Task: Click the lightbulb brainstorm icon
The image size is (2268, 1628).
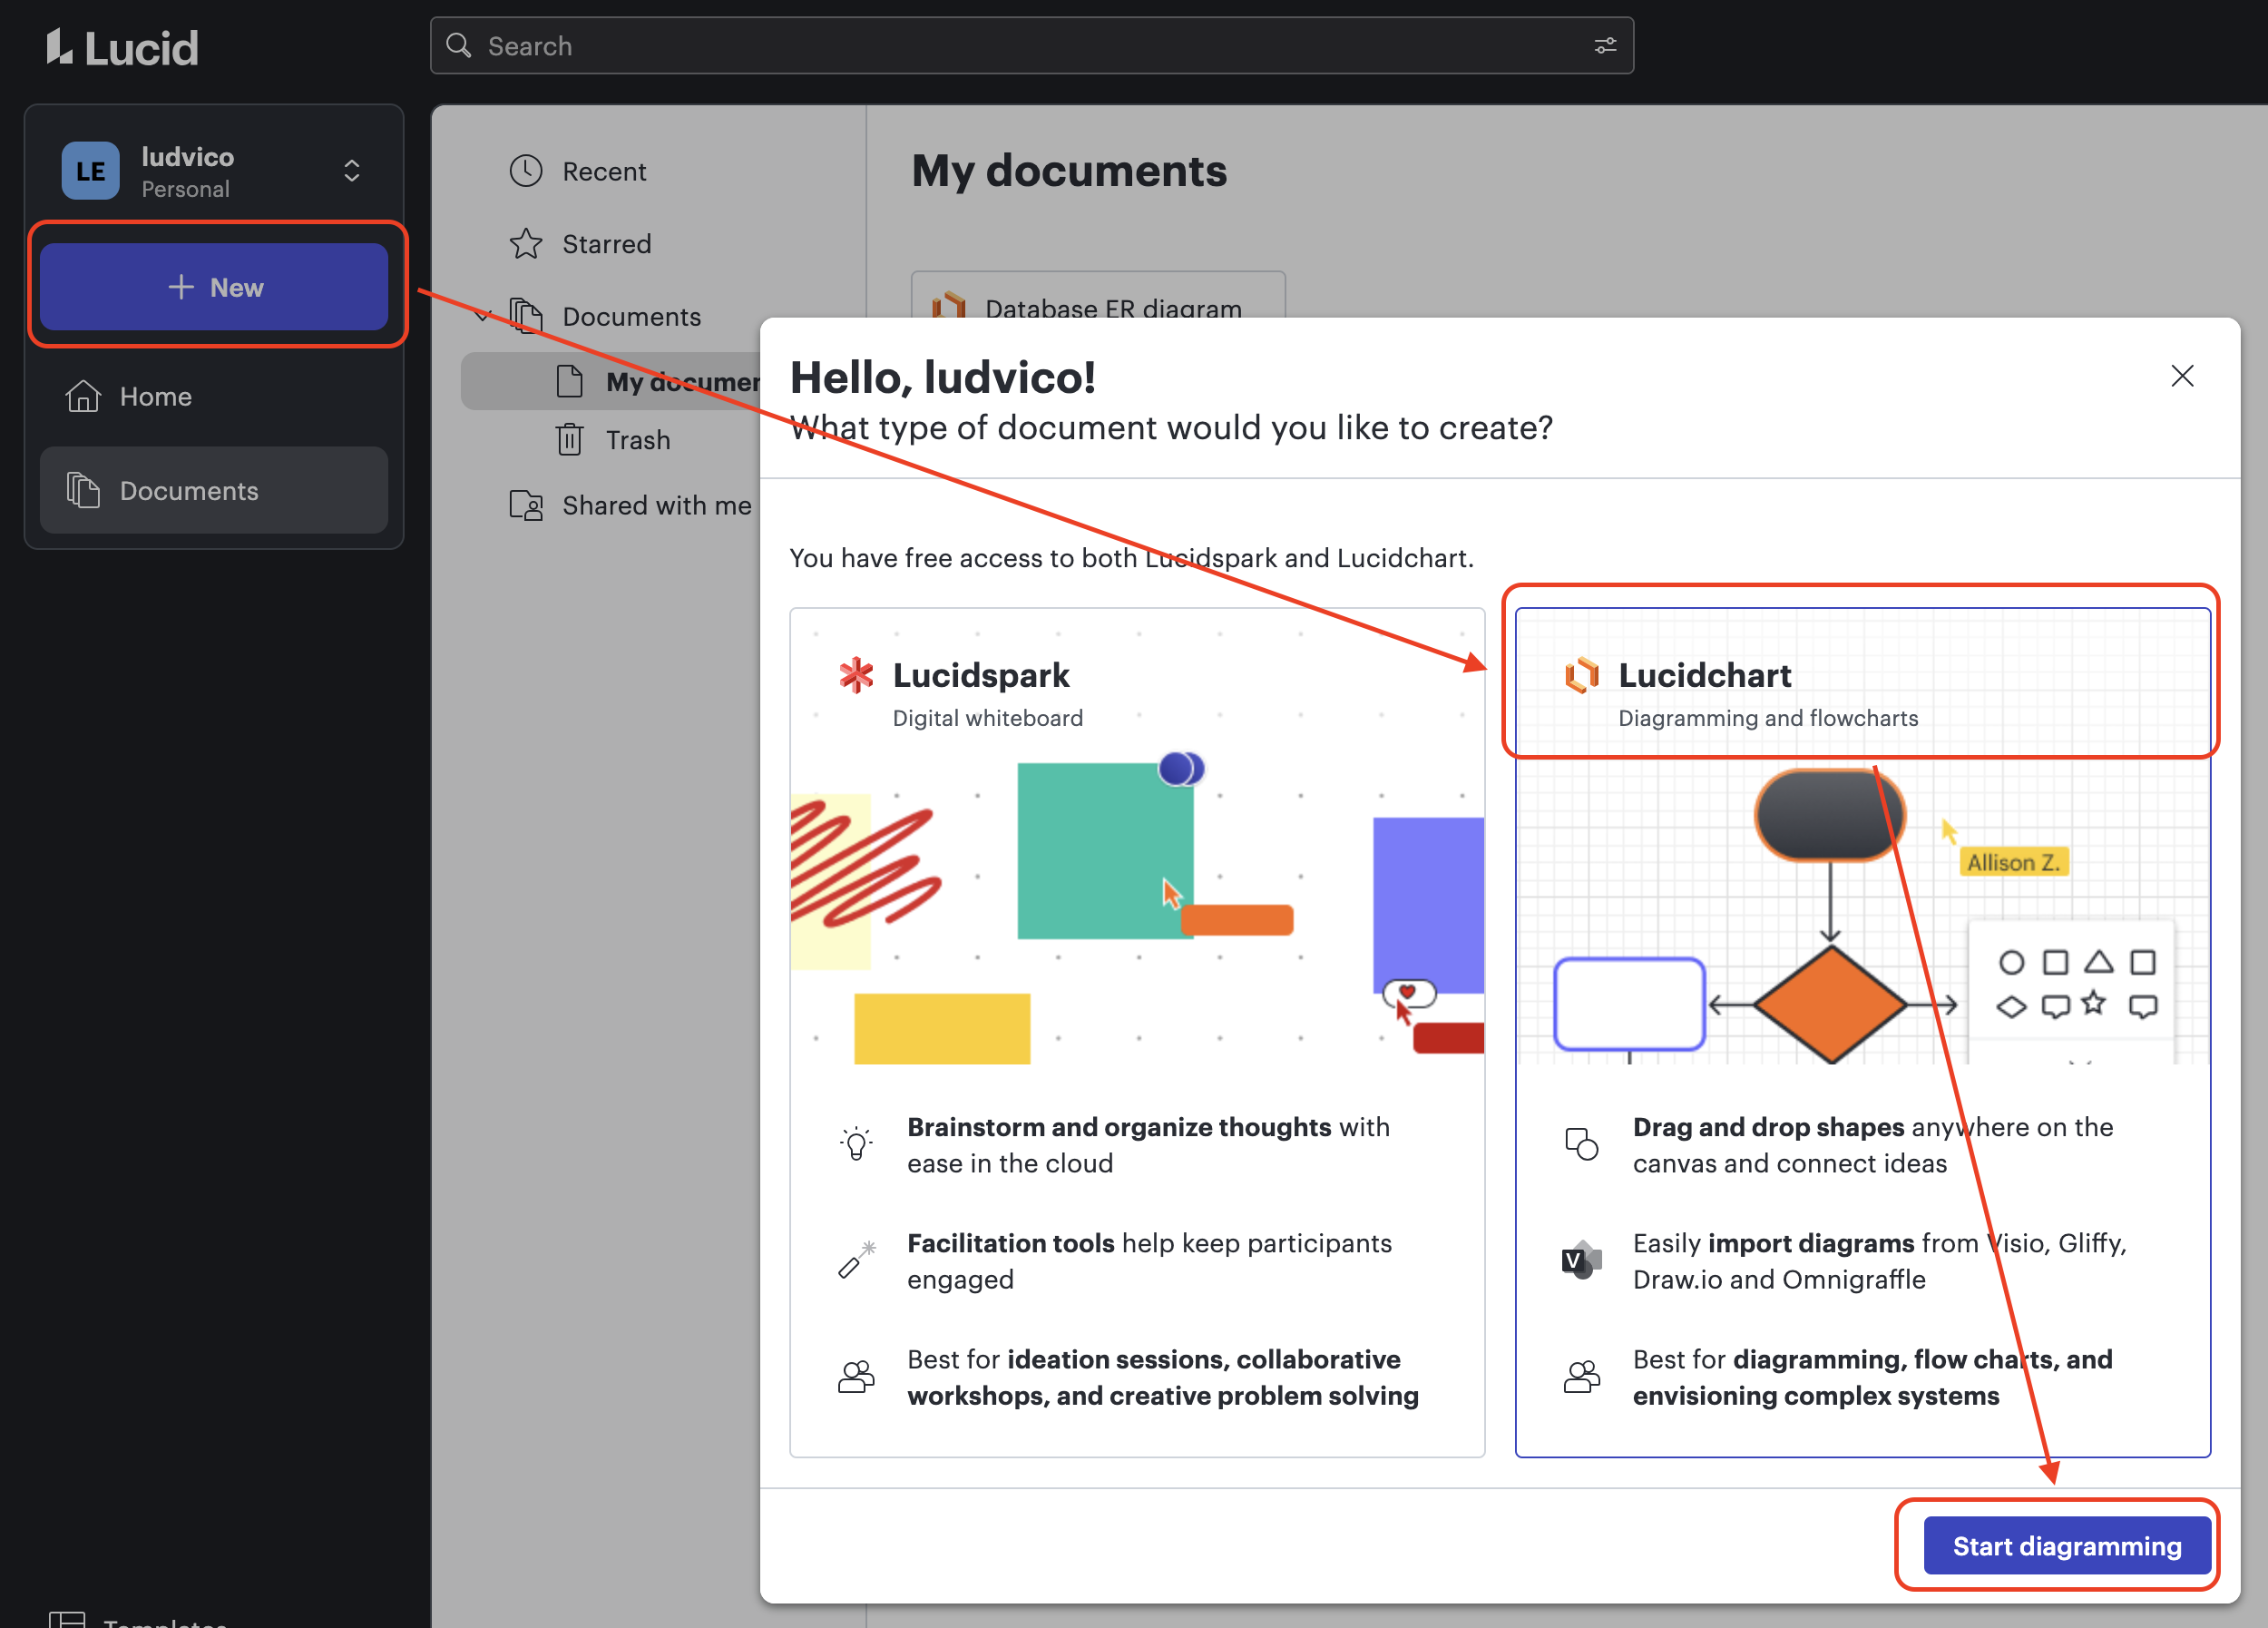Action: pyautogui.click(x=856, y=1143)
